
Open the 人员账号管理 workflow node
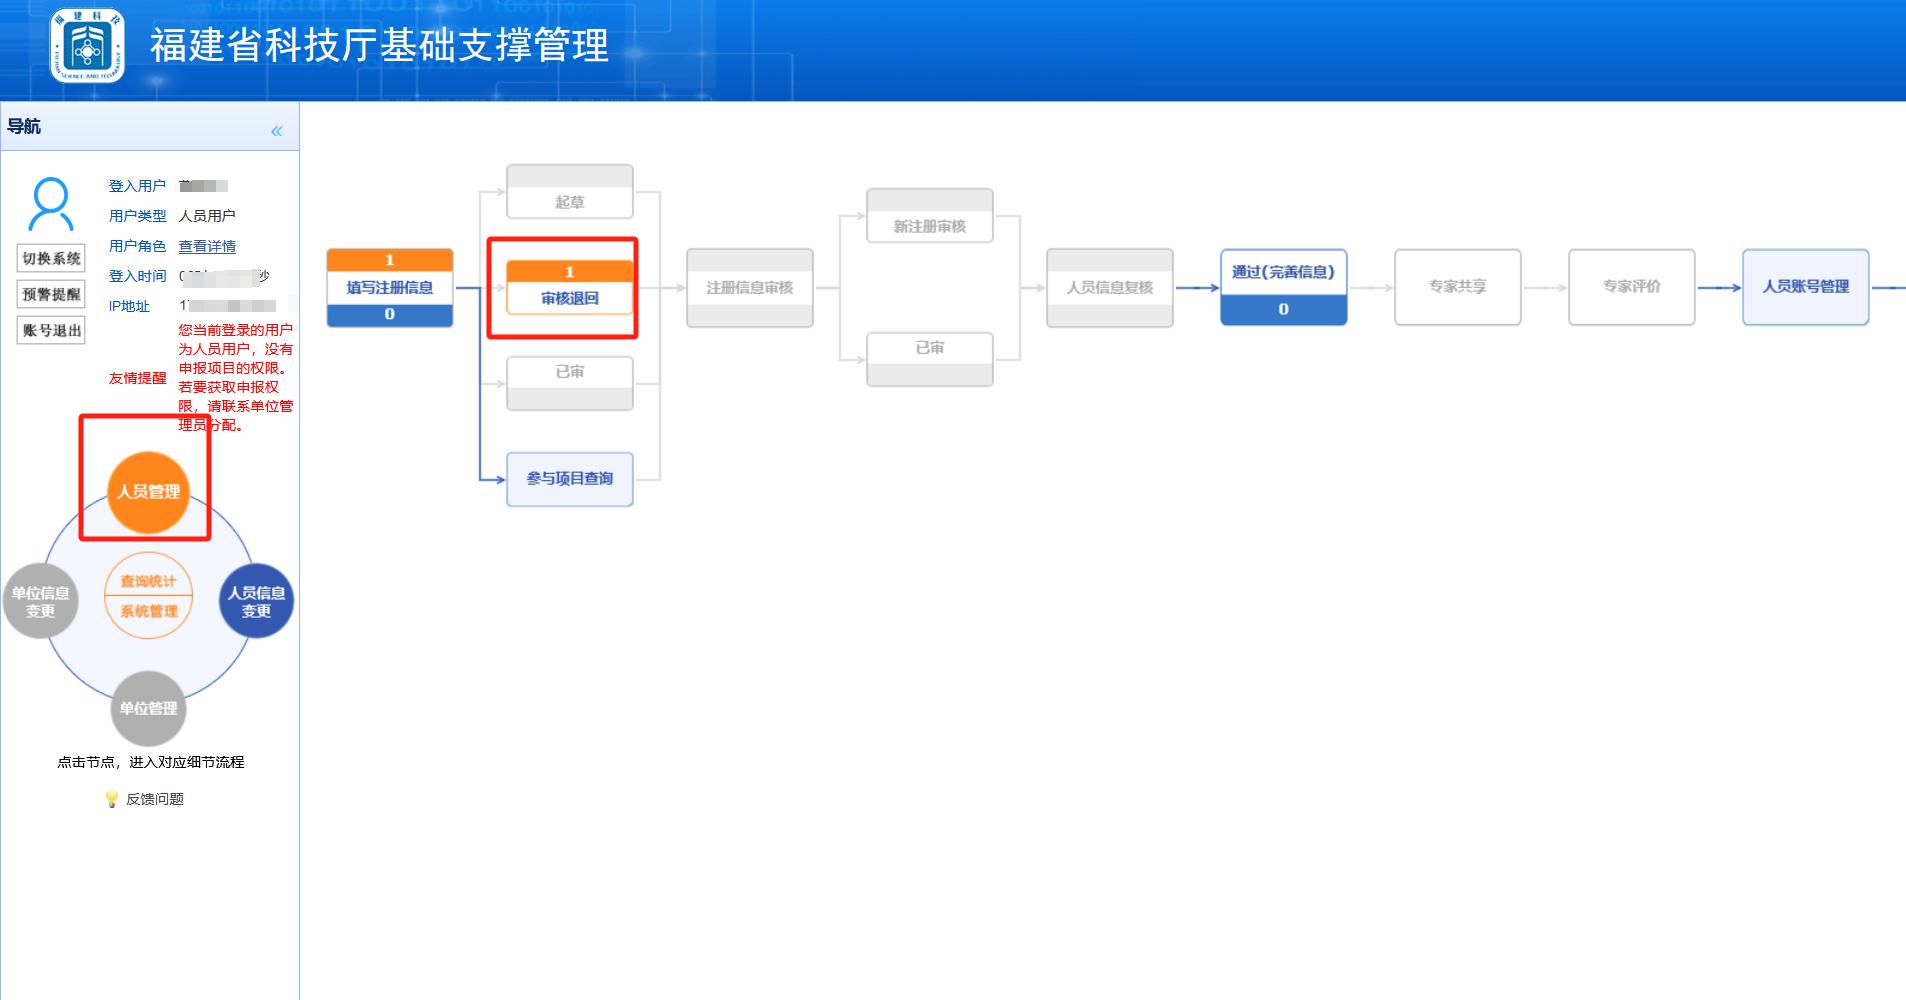pyautogui.click(x=1806, y=287)
